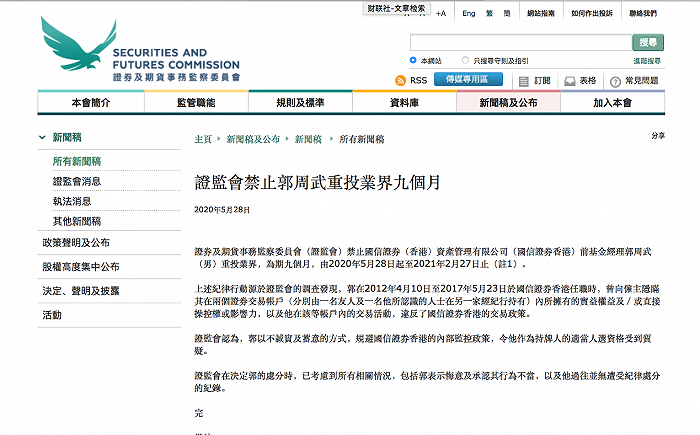Image resolution: width=700 pixels, height=435 pixels.
Task: Switch language to Eng
Action: click(x=467, y=13)
